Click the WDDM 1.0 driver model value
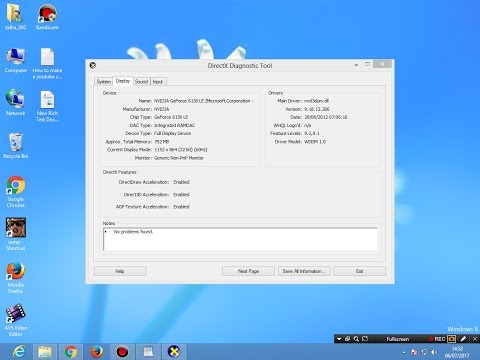This screenshot has height=360, width=480. pyautogui.click(x=315, y=142)
